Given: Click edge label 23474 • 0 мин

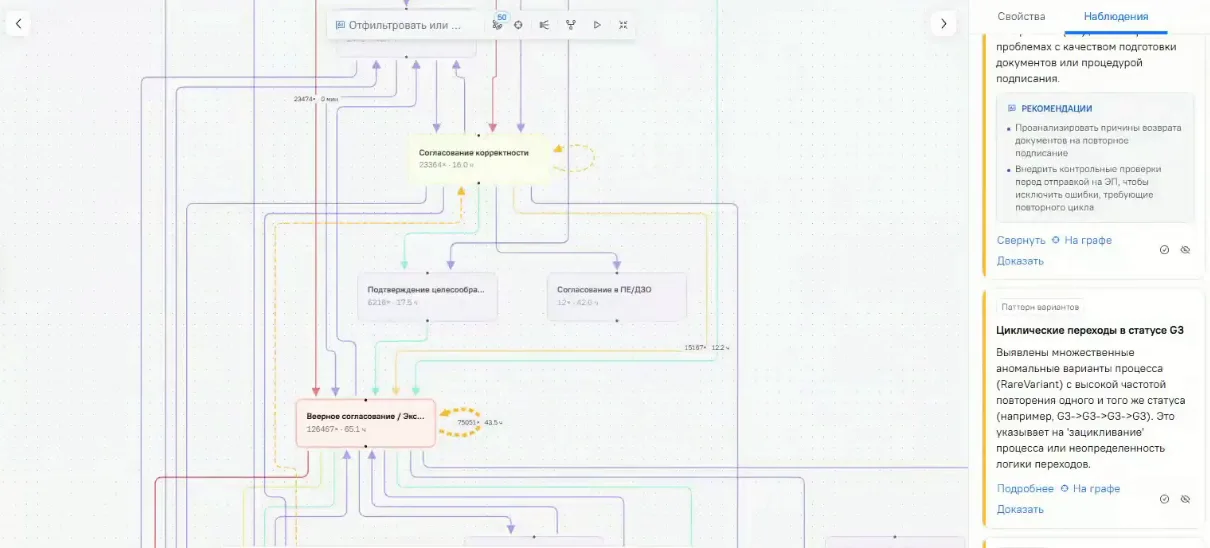Looking at the screenshot, I should (x=316, y=99).
